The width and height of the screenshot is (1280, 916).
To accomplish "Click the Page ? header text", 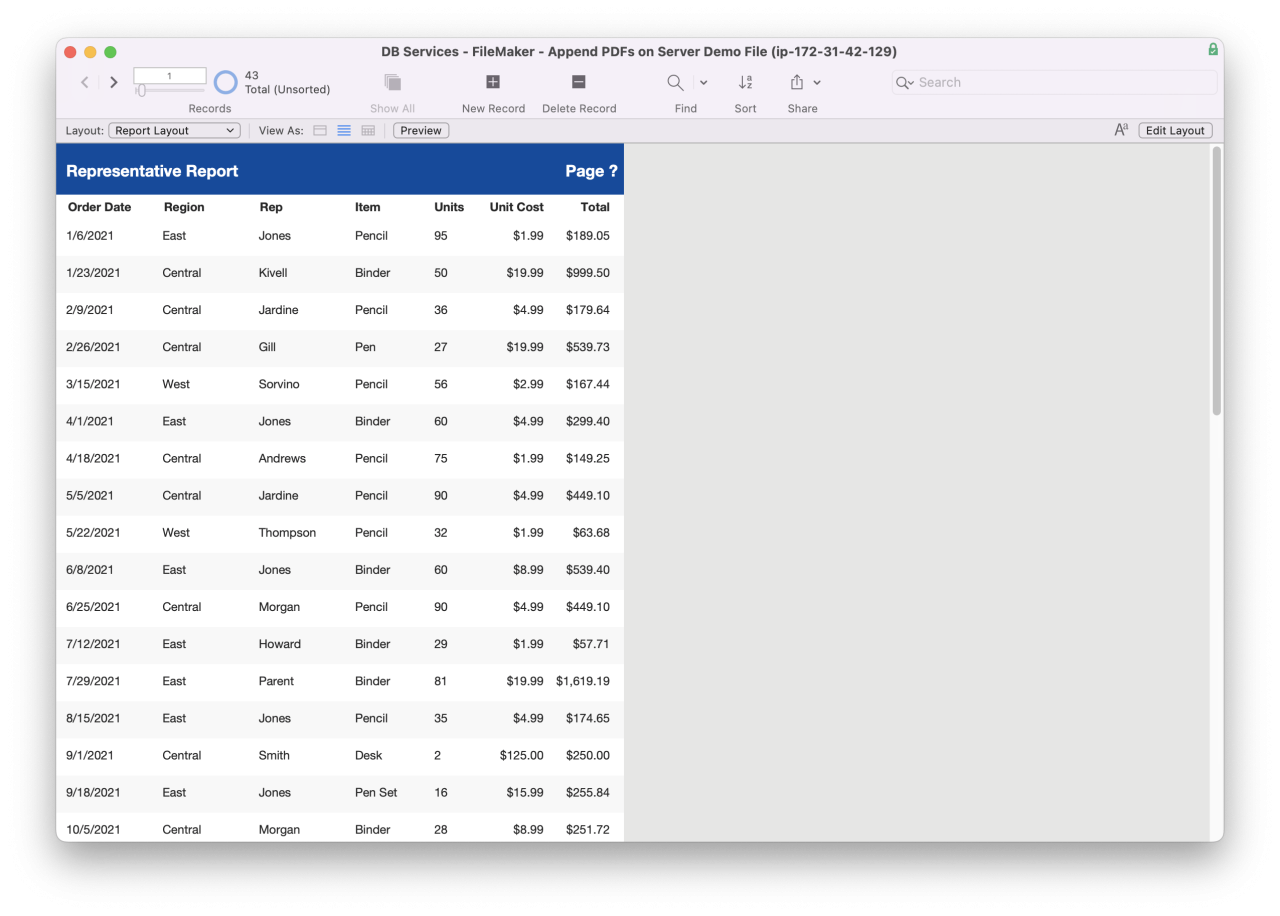I will (591, 171).
